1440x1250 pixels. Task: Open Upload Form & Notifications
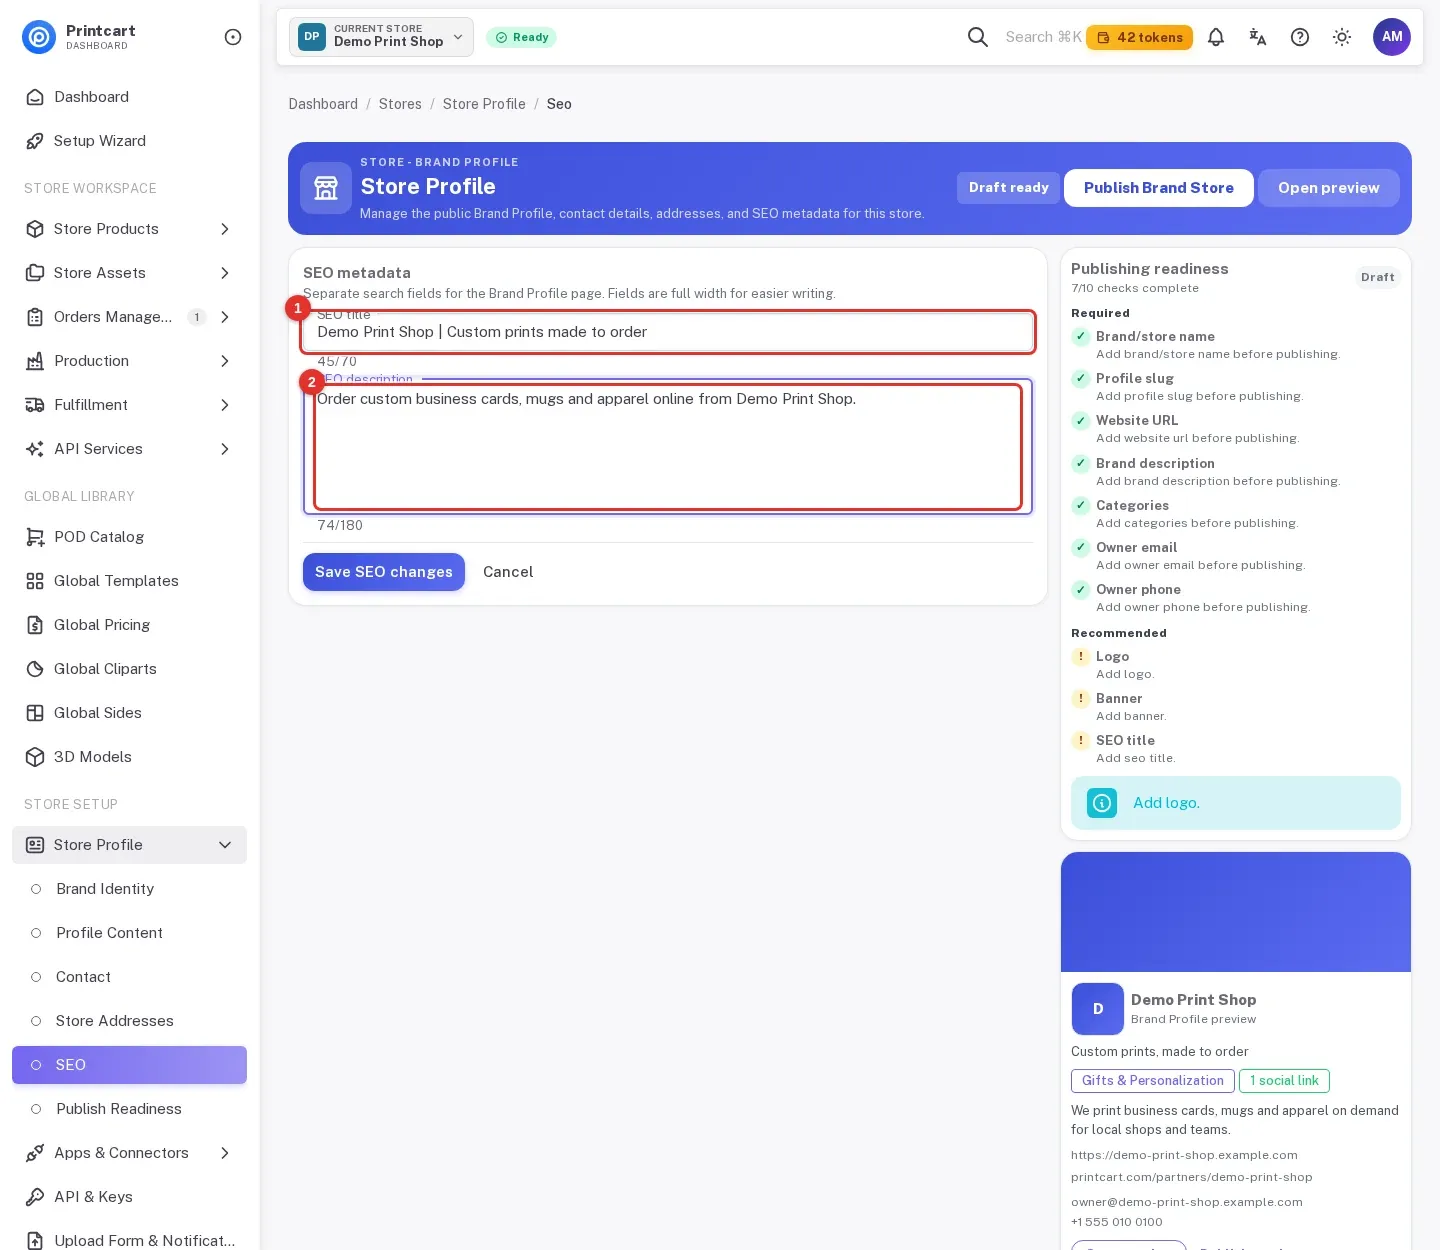(x=130, y=1241)
